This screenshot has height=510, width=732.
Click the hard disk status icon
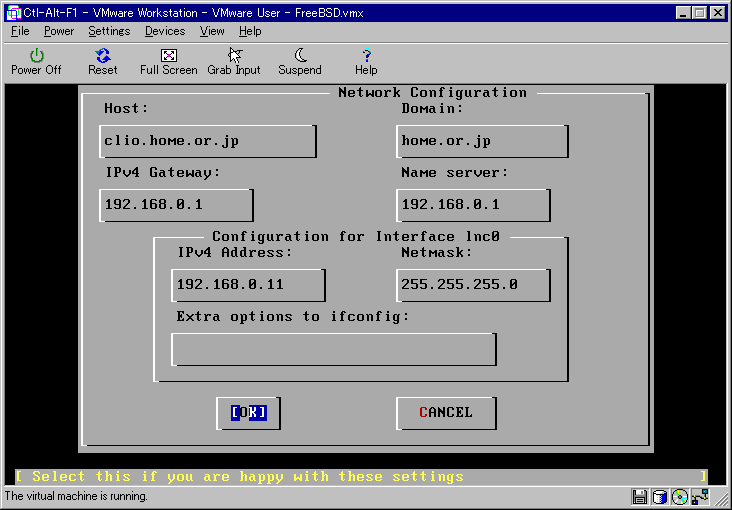(659, 497)
